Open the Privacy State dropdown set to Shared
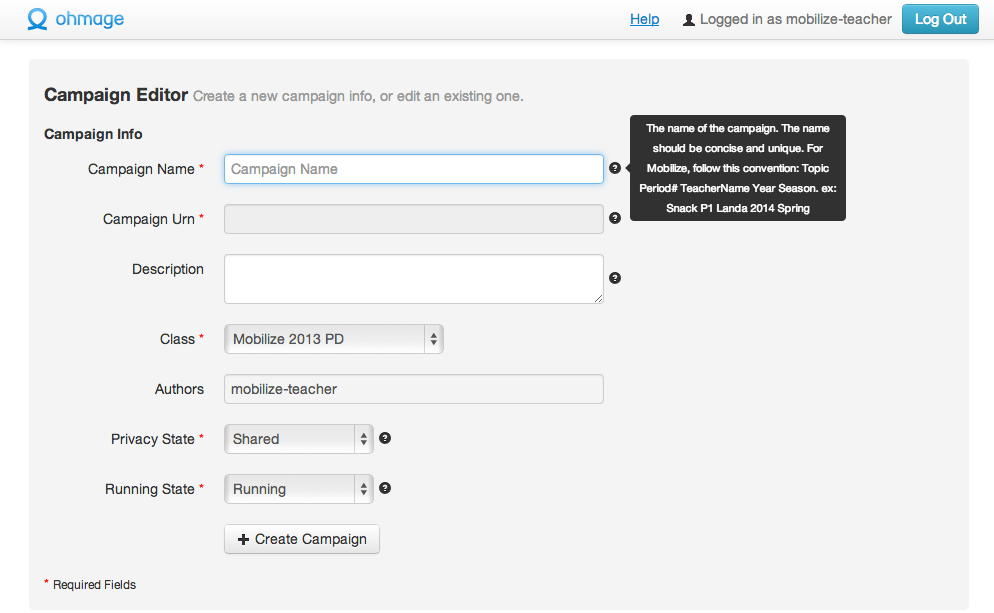 pos(299,439)
